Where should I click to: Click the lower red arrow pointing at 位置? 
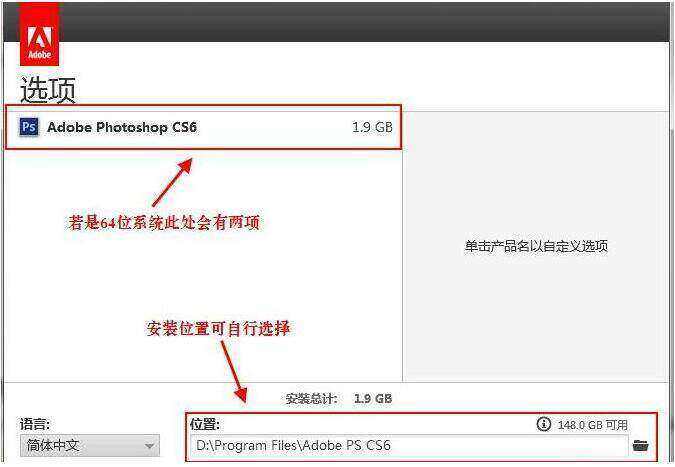tap(234, 372)
